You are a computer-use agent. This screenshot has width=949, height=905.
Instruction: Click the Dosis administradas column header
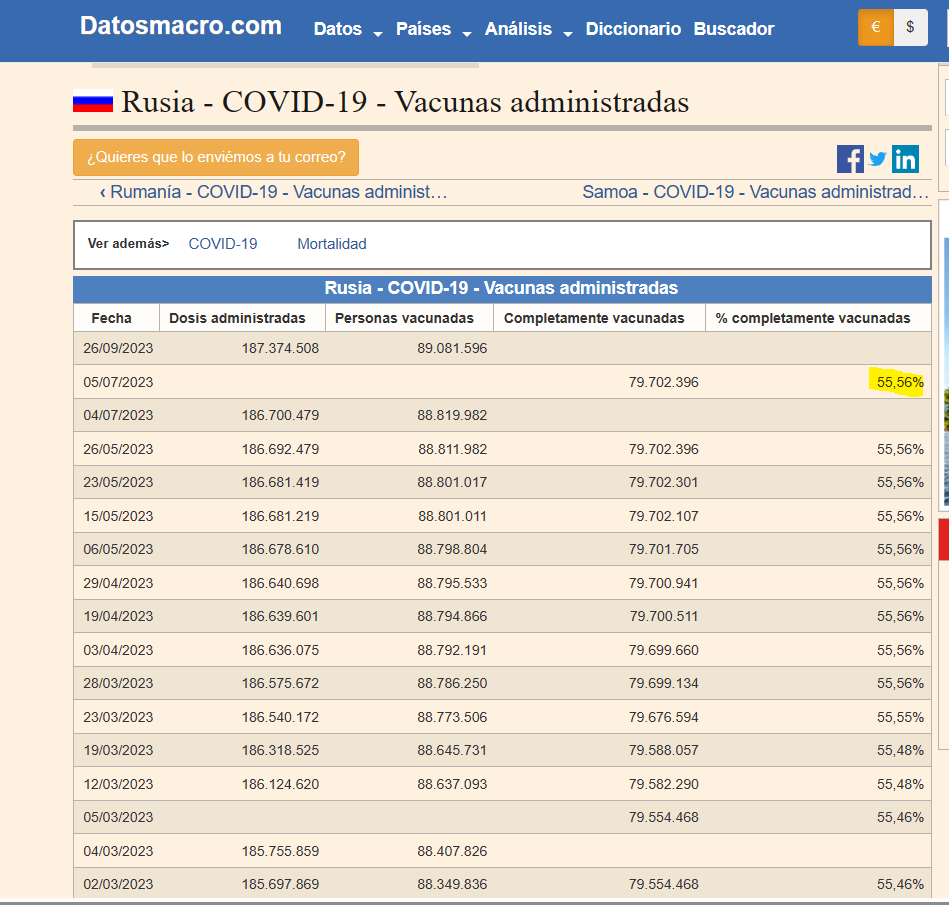237,318
